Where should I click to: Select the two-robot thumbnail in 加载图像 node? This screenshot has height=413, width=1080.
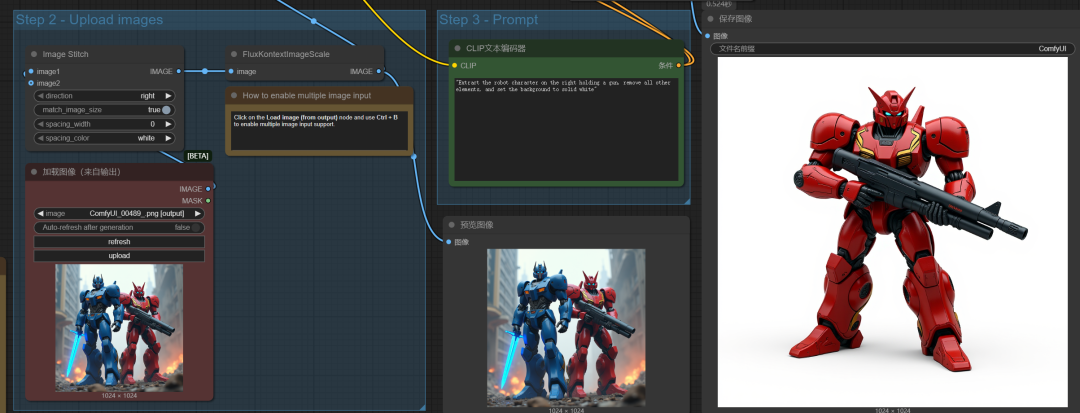point(119,328)
